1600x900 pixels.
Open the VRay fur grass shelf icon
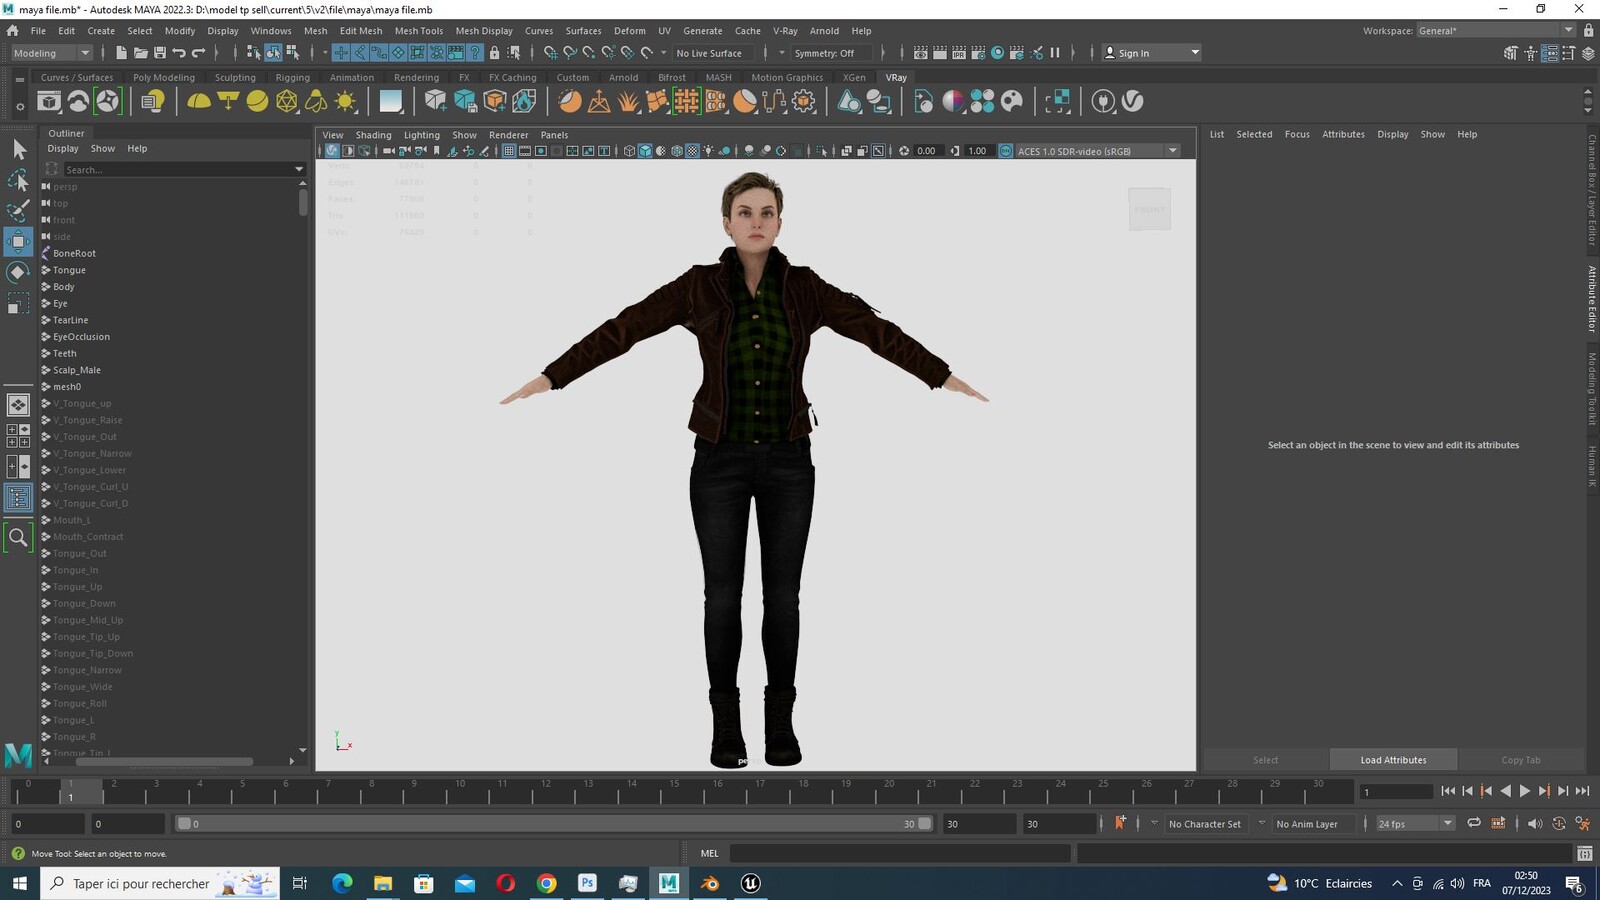pos(628,101)
